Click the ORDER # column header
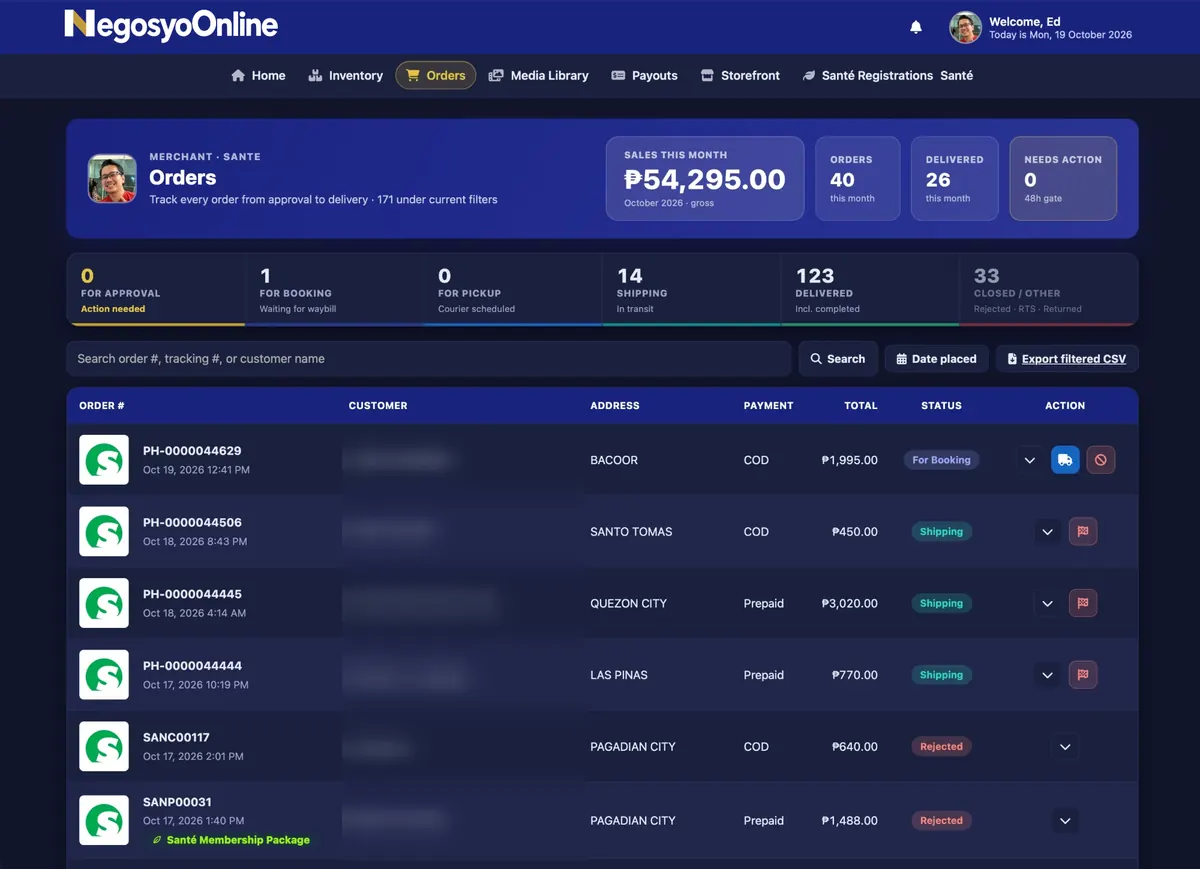 [102, 406]
